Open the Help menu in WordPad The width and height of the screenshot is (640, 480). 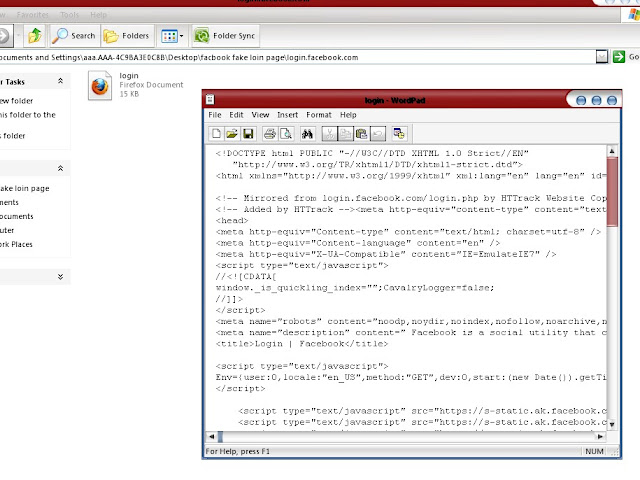(x=348, y=115)
